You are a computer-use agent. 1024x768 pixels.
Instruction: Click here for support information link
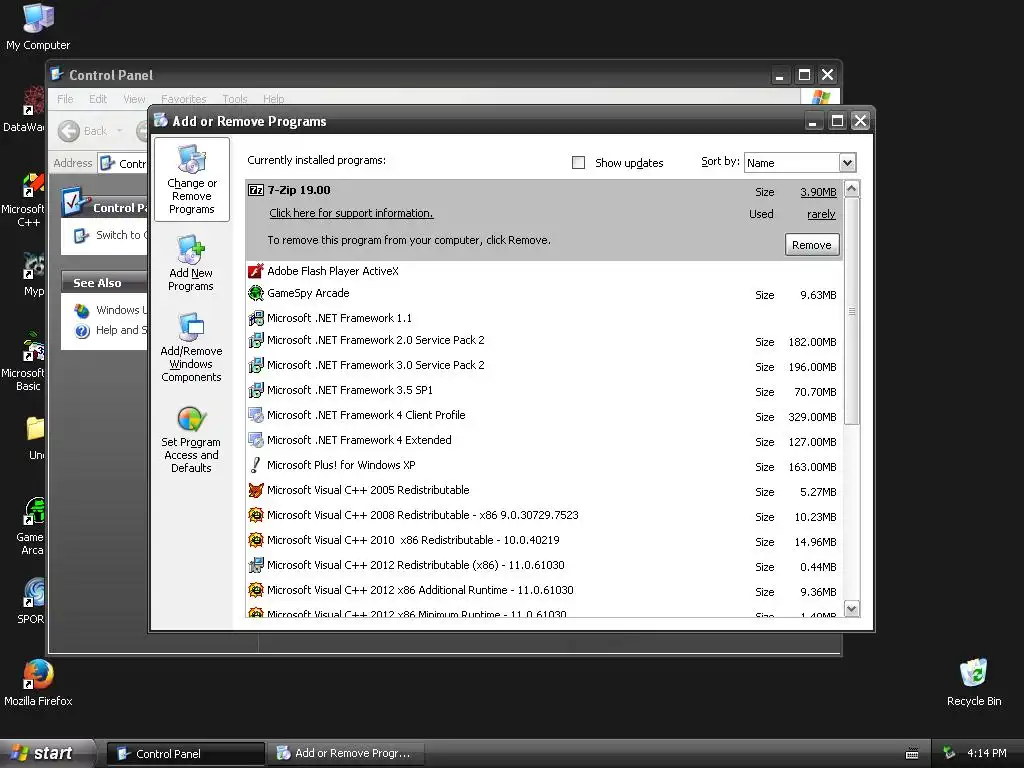(x=351, y=213)
